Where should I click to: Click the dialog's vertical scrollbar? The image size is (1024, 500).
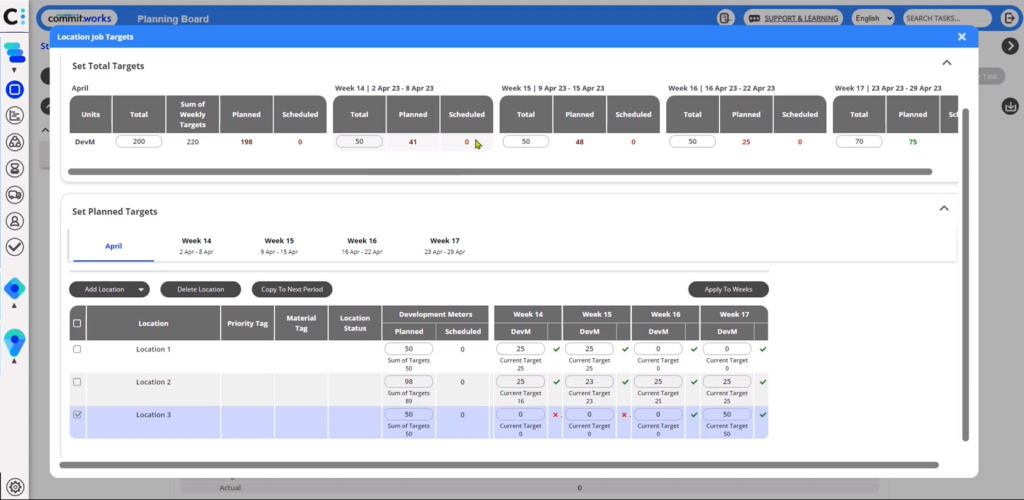click(x=966, y=275)
